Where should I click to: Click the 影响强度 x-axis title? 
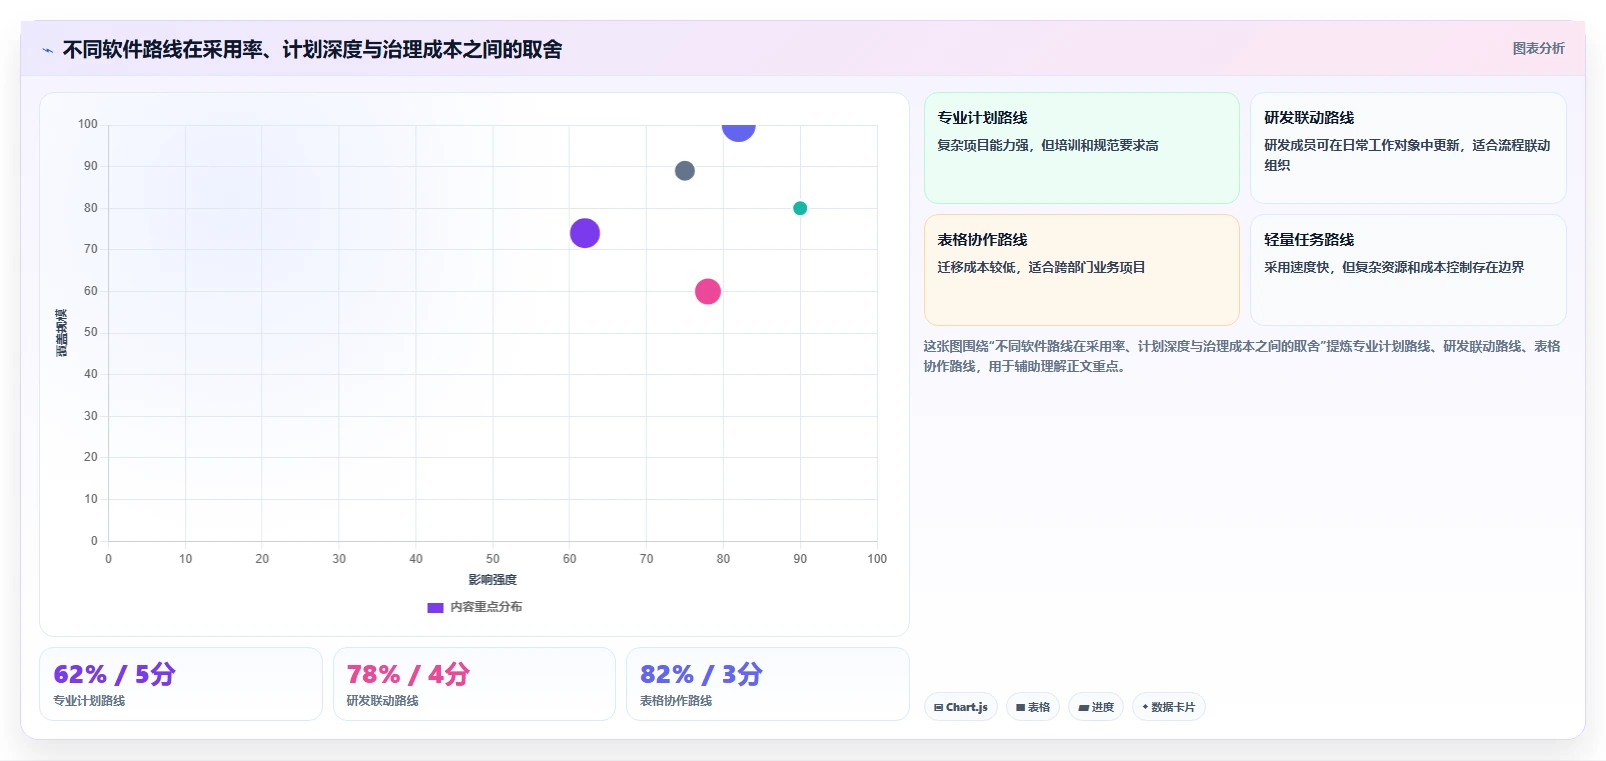pyautogui.click(x=493, y=580)
